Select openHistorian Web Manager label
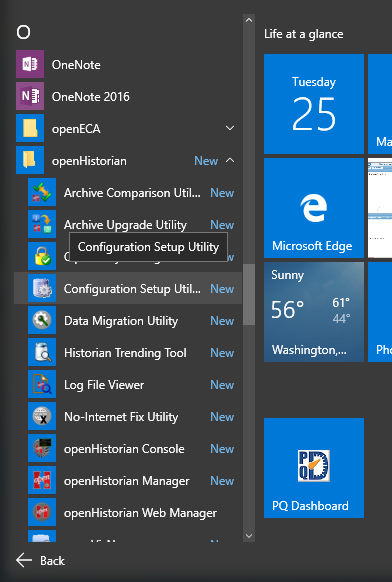 click(140, 513)
